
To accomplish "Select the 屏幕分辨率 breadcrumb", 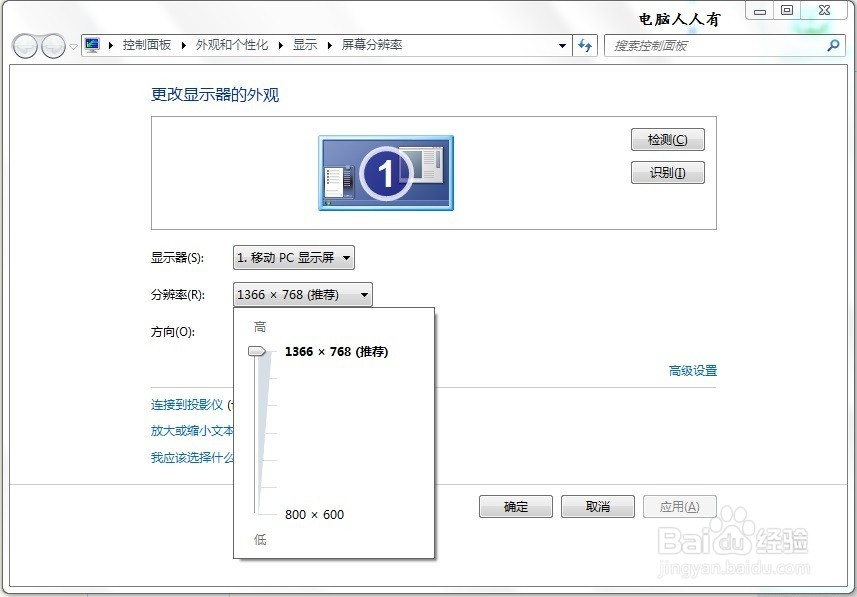I will click(x=372, y=45).
